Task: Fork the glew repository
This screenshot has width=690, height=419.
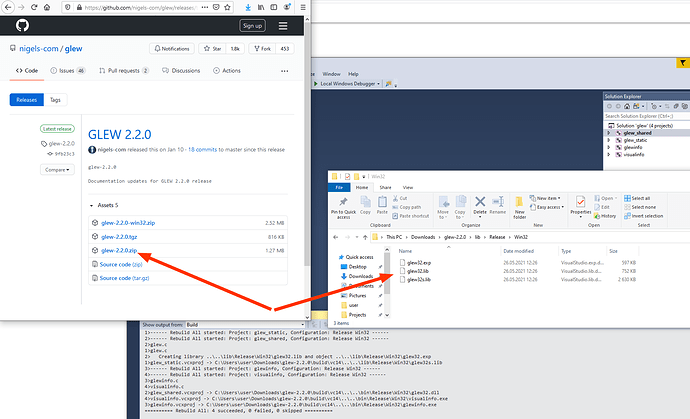Action: [262, 49]
